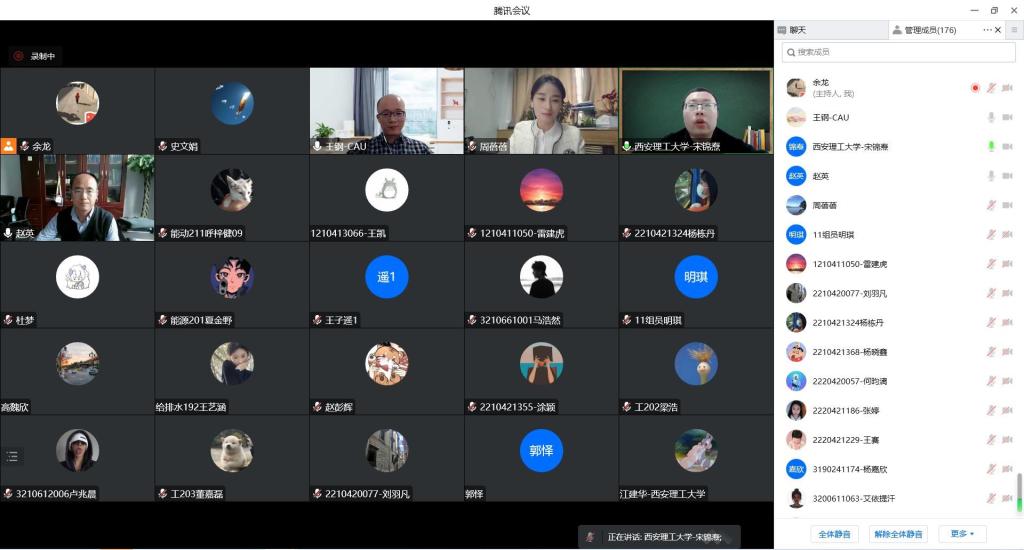
Task: Click the camera icon for 王钢-CAU
Action: pos(1007,117)
